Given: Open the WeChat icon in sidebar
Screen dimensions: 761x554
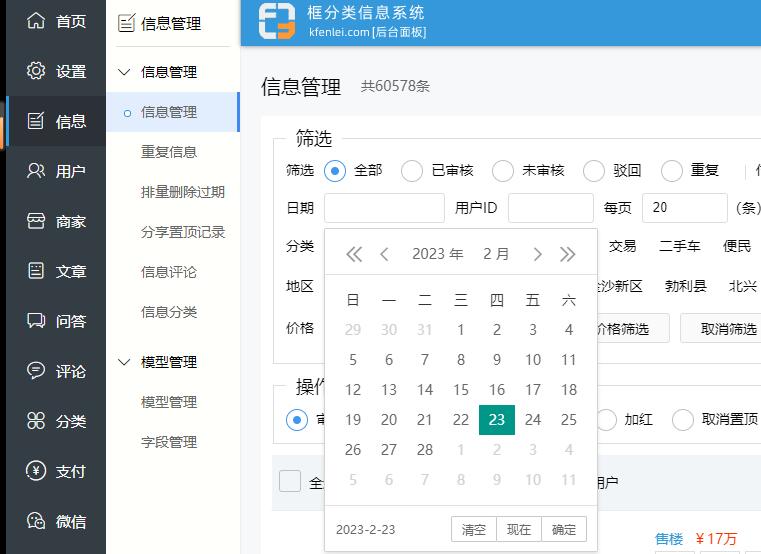Looking at the screenshot, I should click(x=36, y=521).
